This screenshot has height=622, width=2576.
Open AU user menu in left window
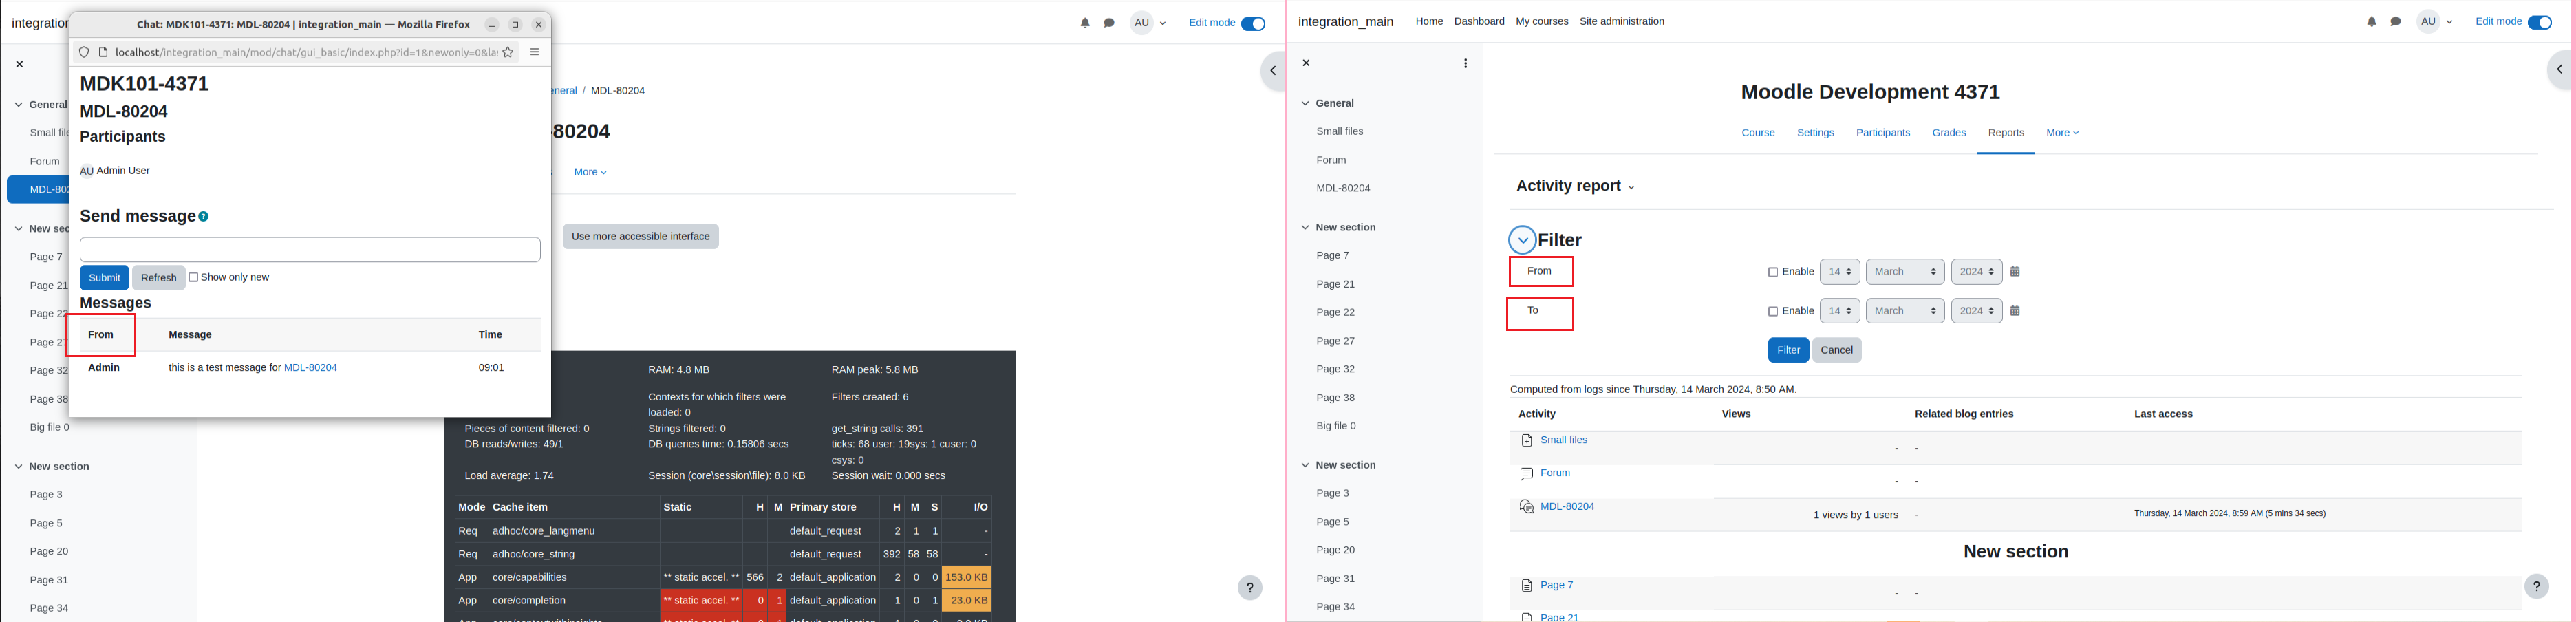(1148, 23)
